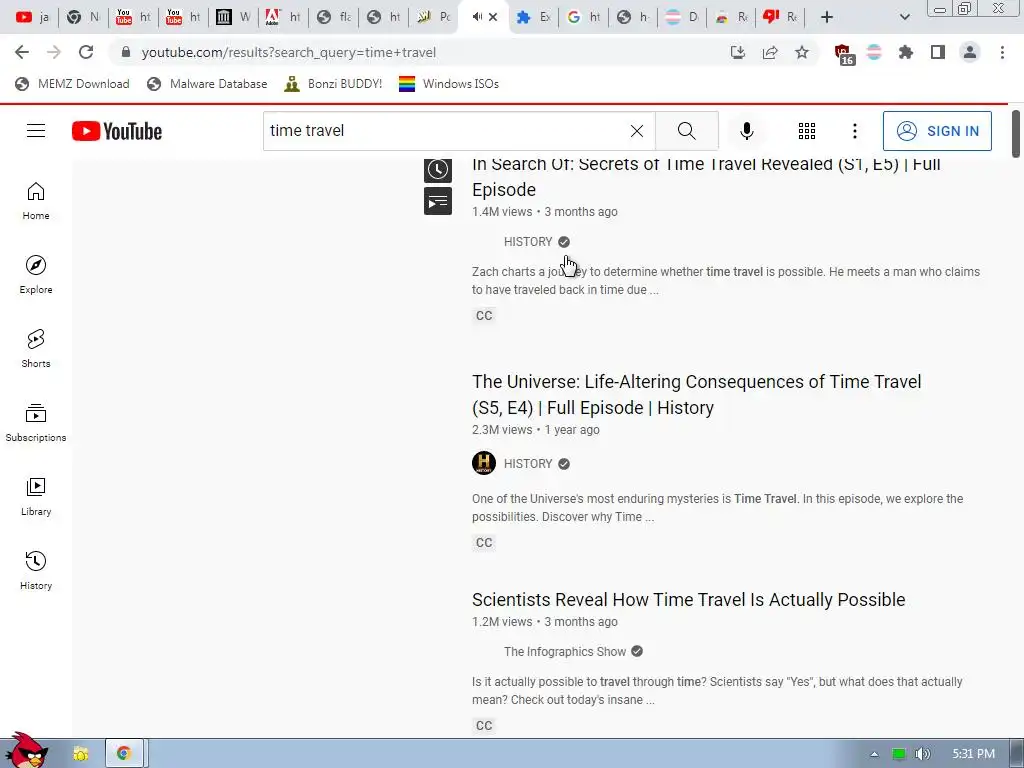Open the folder icon in the taskbar

tap(81, 754)
